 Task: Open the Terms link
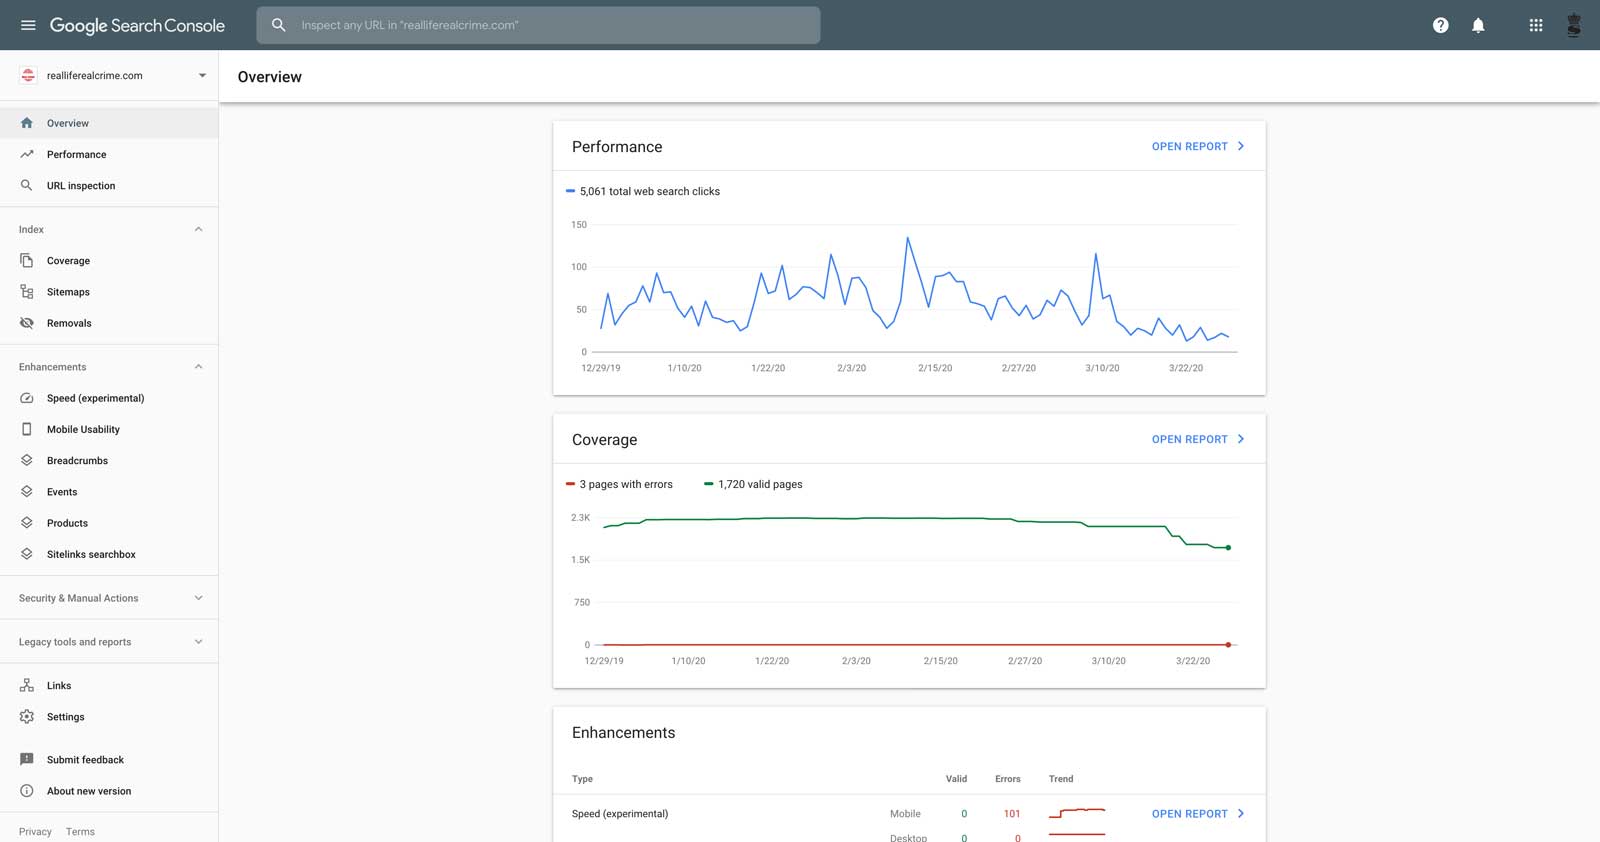point(80,831)
